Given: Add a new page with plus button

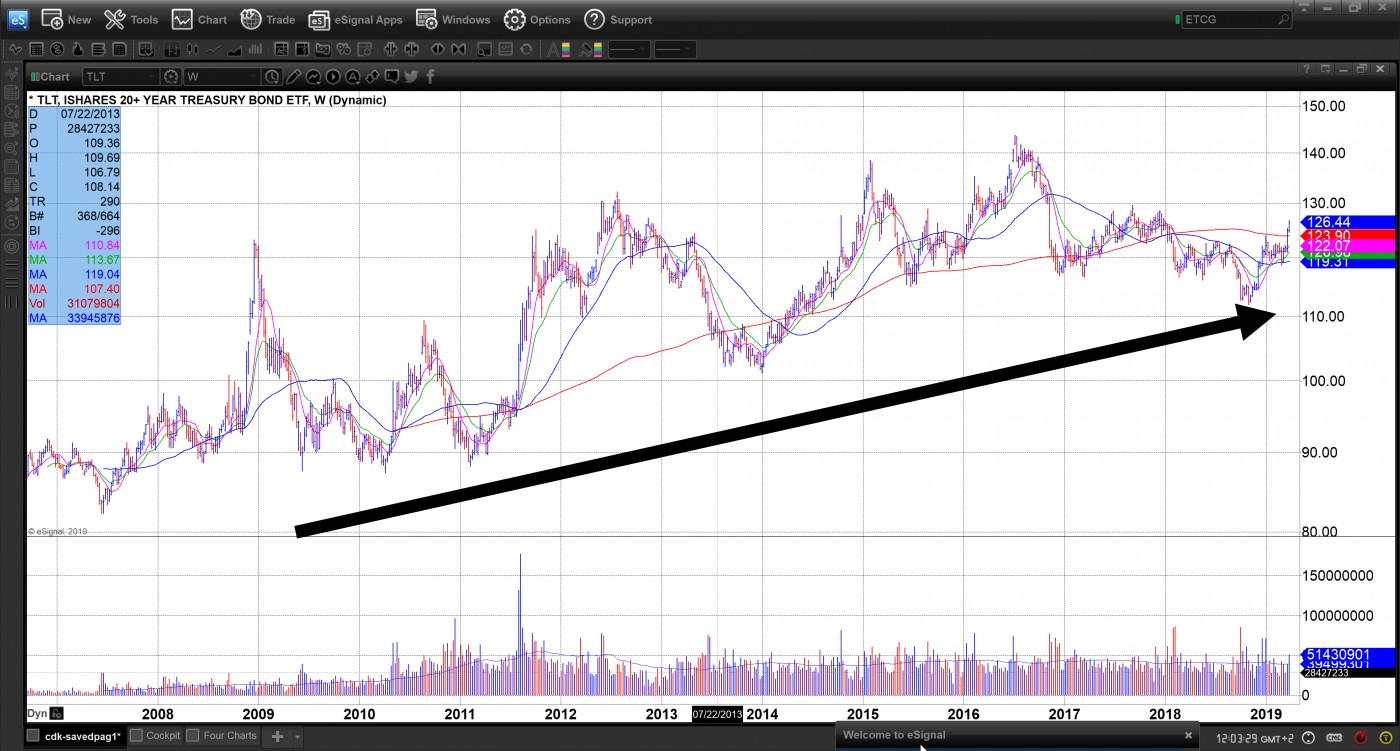Looking at the screenshot, I should tap(278, 736).
